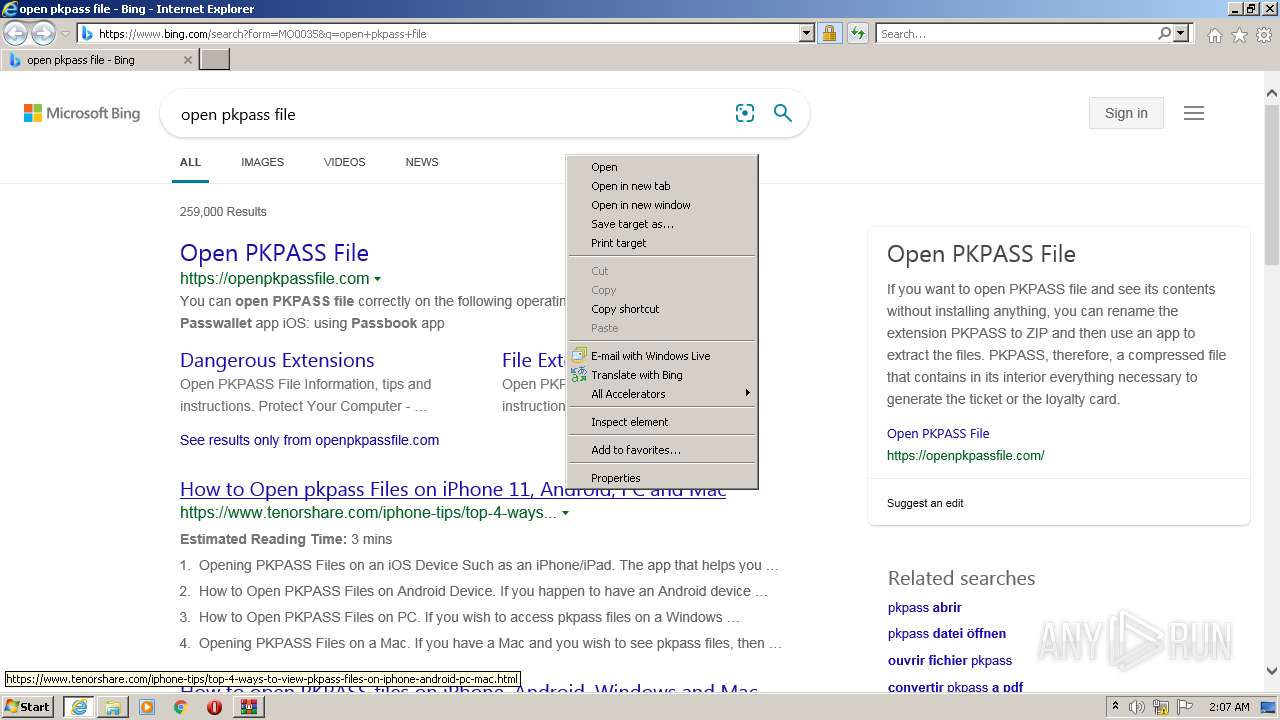Screen dimensions: 1280x720
Task: Open Bing hamburger menu
Action: [x=1194, y=113]
